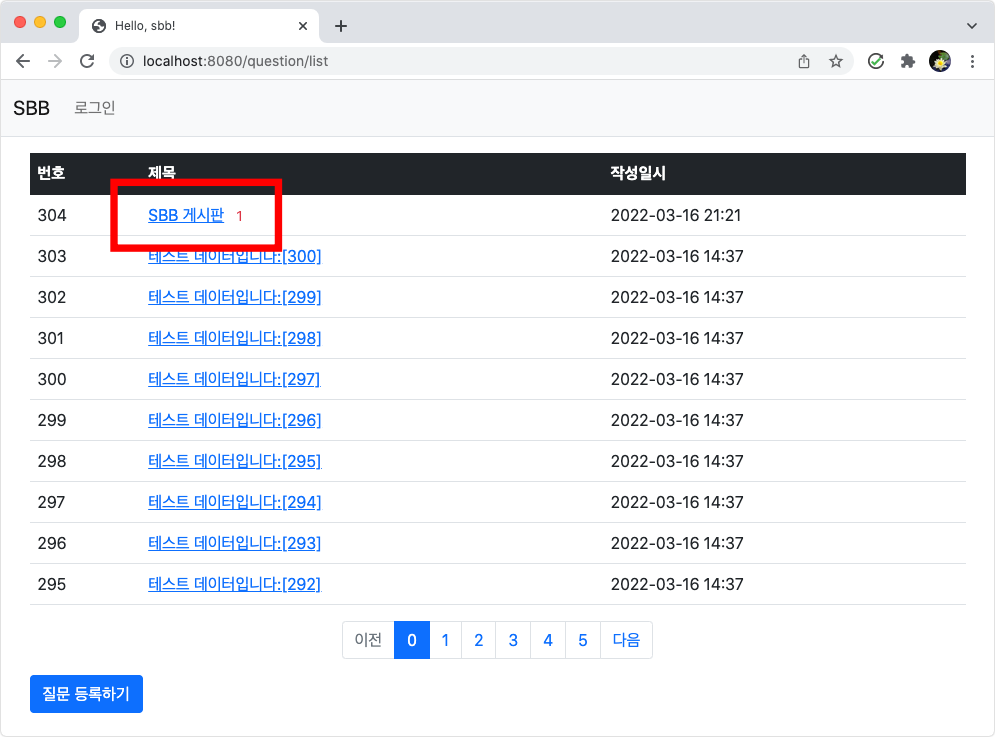995x737 pixels.
Task: Click the row number 295 cell
Action: (x=52, y=584)
